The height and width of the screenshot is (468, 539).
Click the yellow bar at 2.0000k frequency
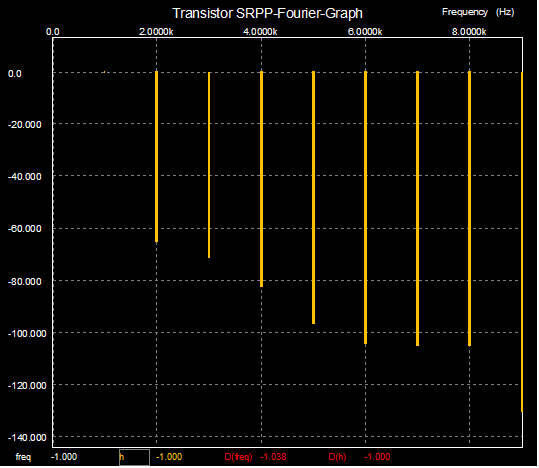(x=157, y=157)
